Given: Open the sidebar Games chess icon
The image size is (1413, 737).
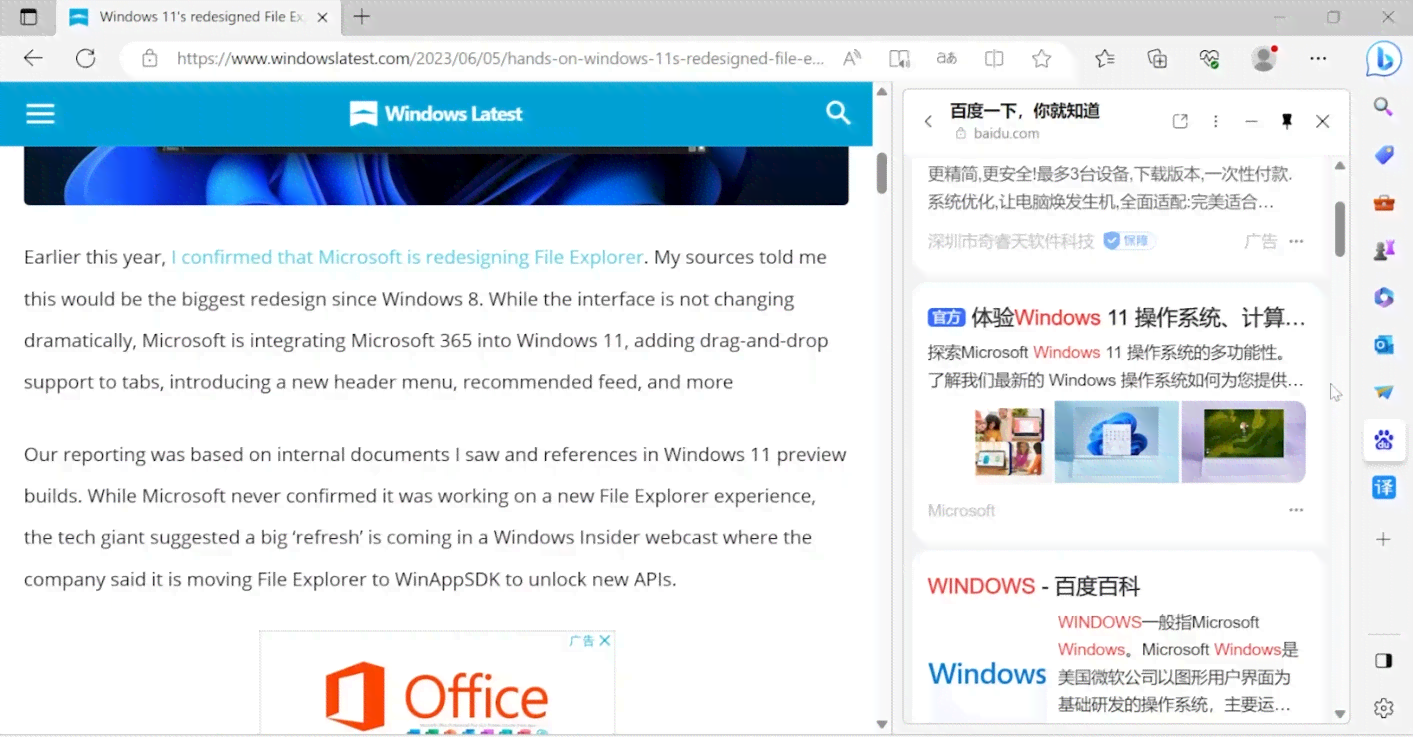Looking at the screenshot, I should point(1384,250).
